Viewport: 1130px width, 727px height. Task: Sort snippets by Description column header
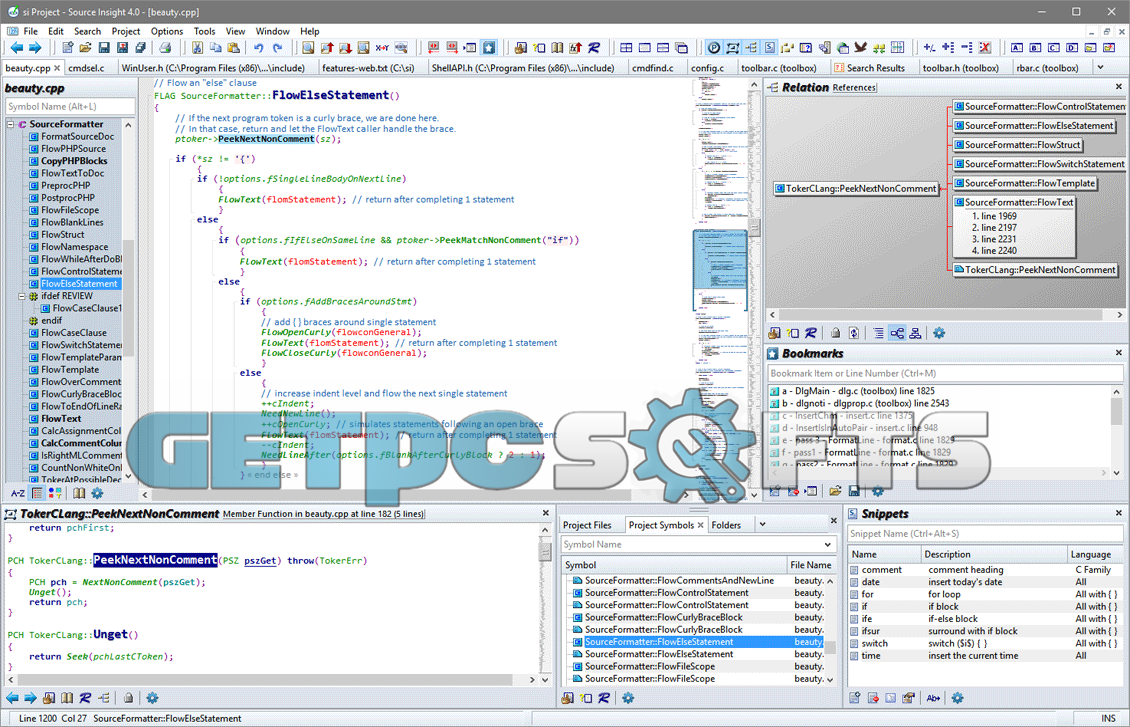point(995,554)
